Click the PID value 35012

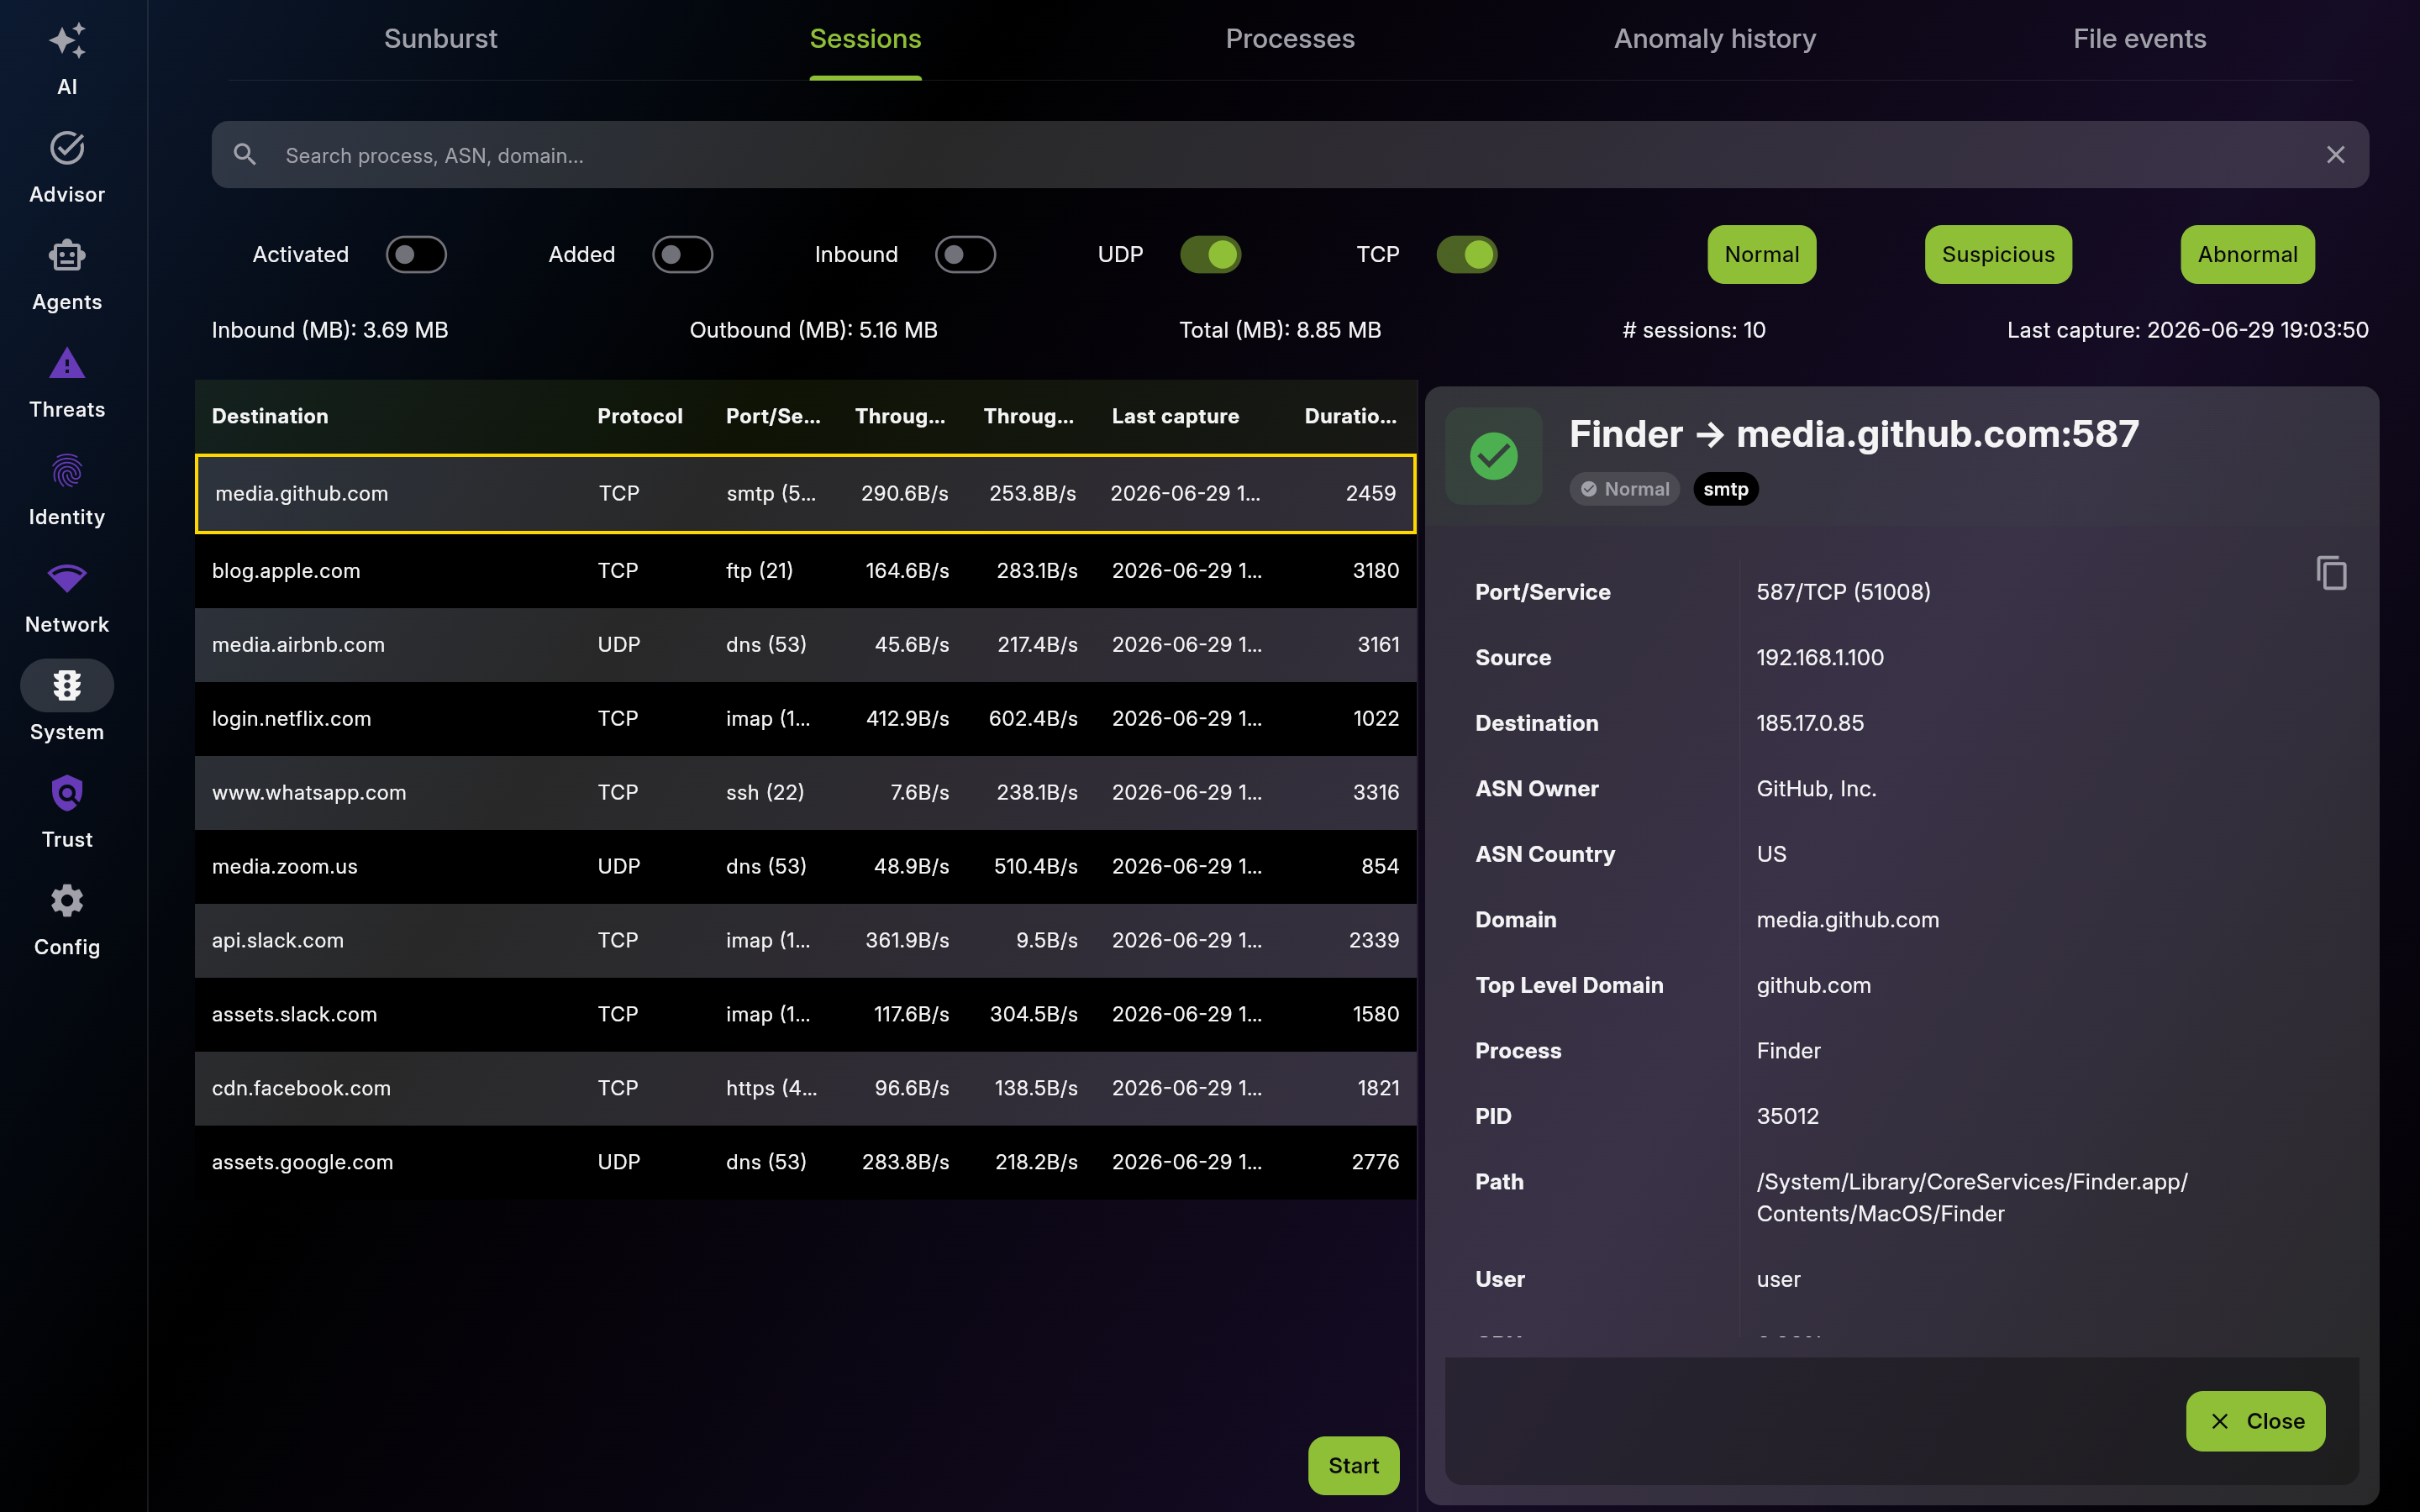[1788, 1116]
